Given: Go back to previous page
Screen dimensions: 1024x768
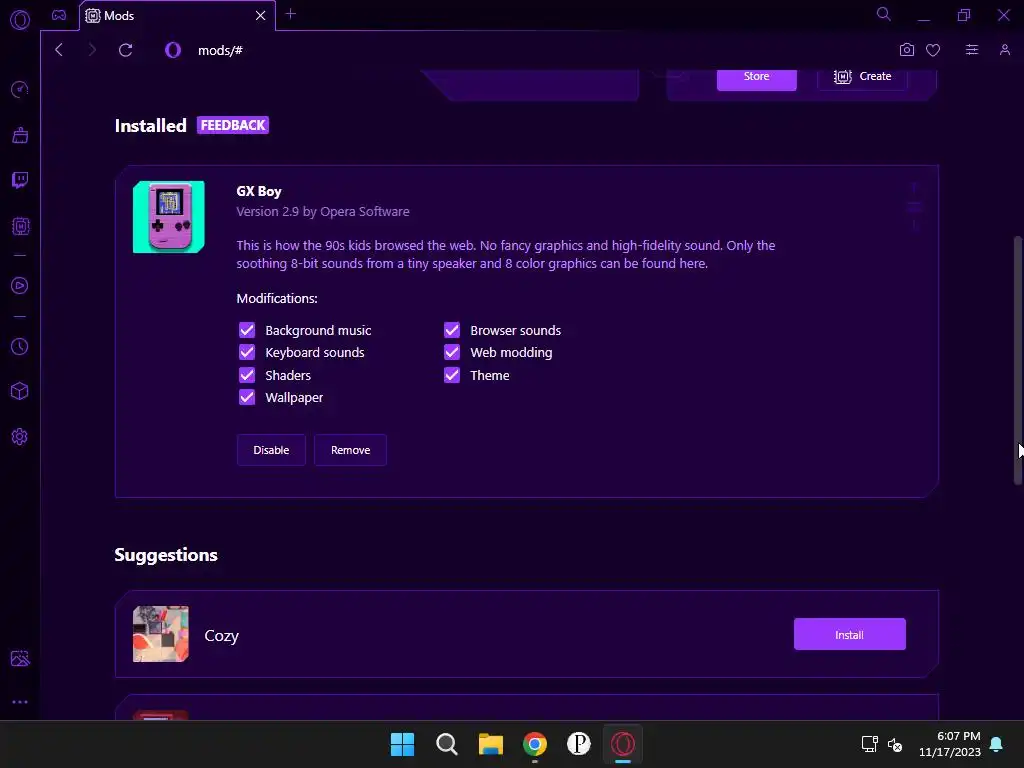Looking at the screenshot, I should coord(59,50).
